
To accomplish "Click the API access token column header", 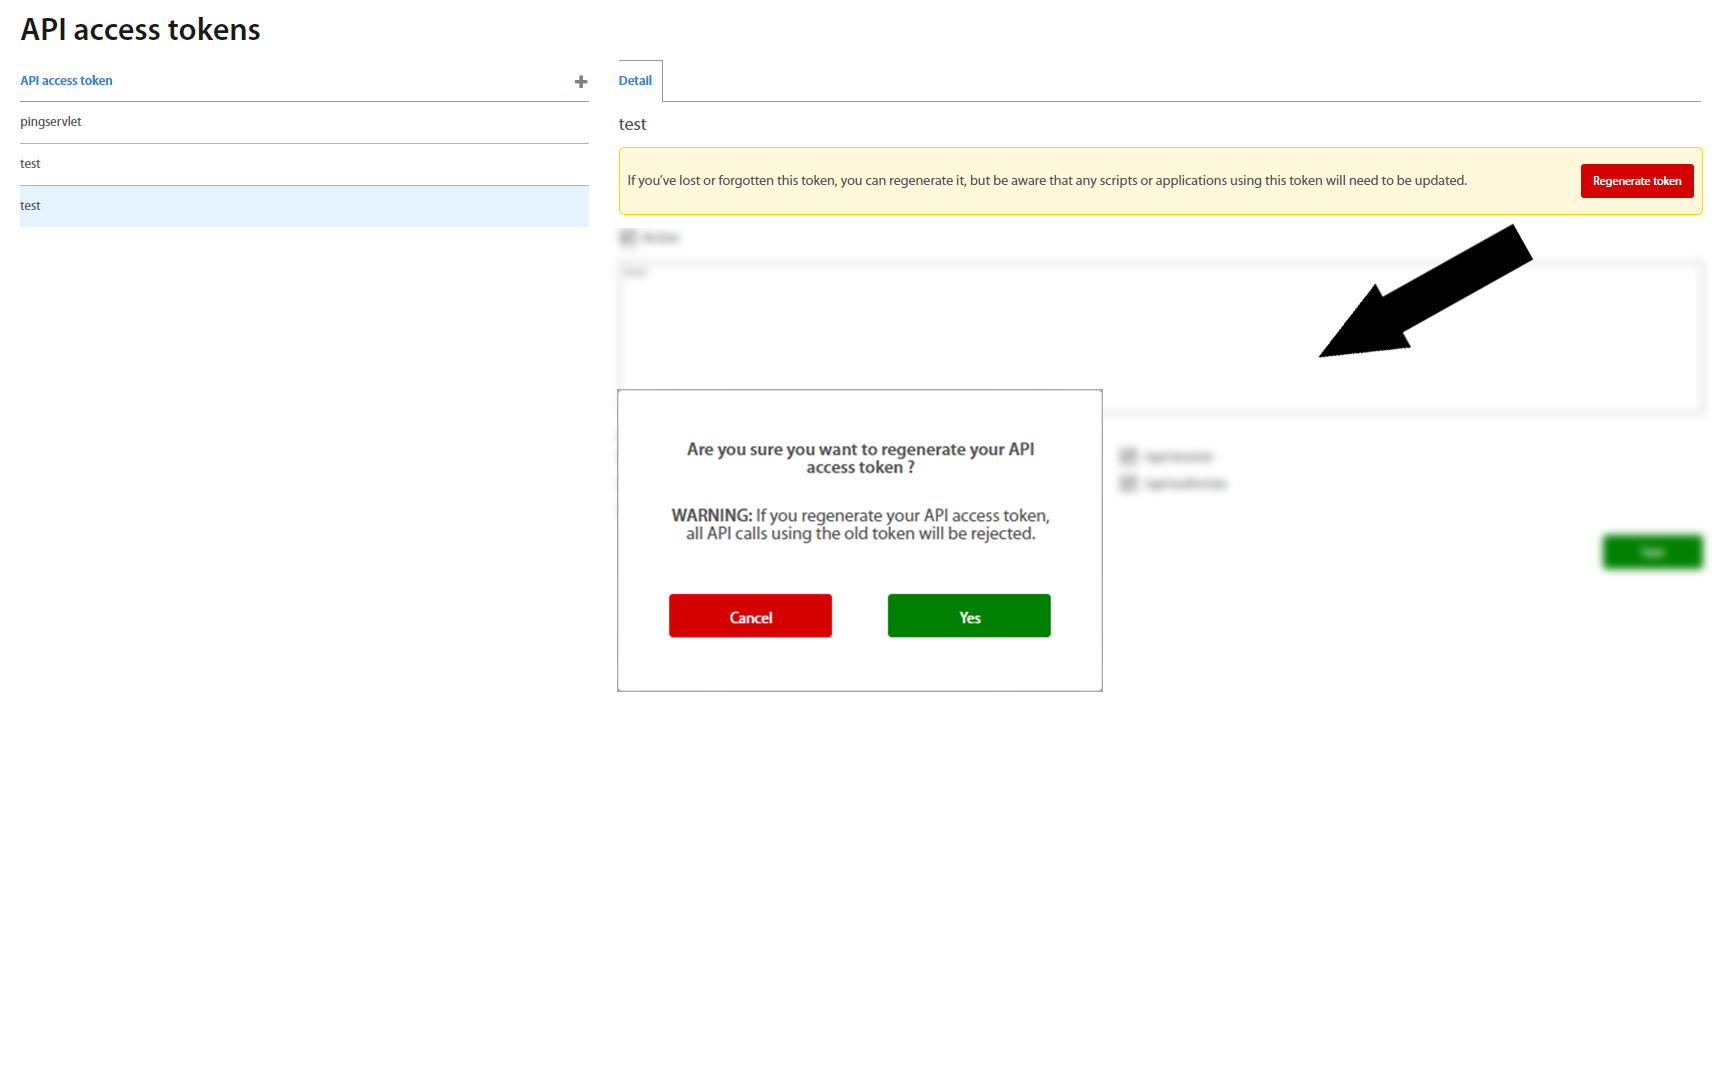I will click(x=66, y=81).
